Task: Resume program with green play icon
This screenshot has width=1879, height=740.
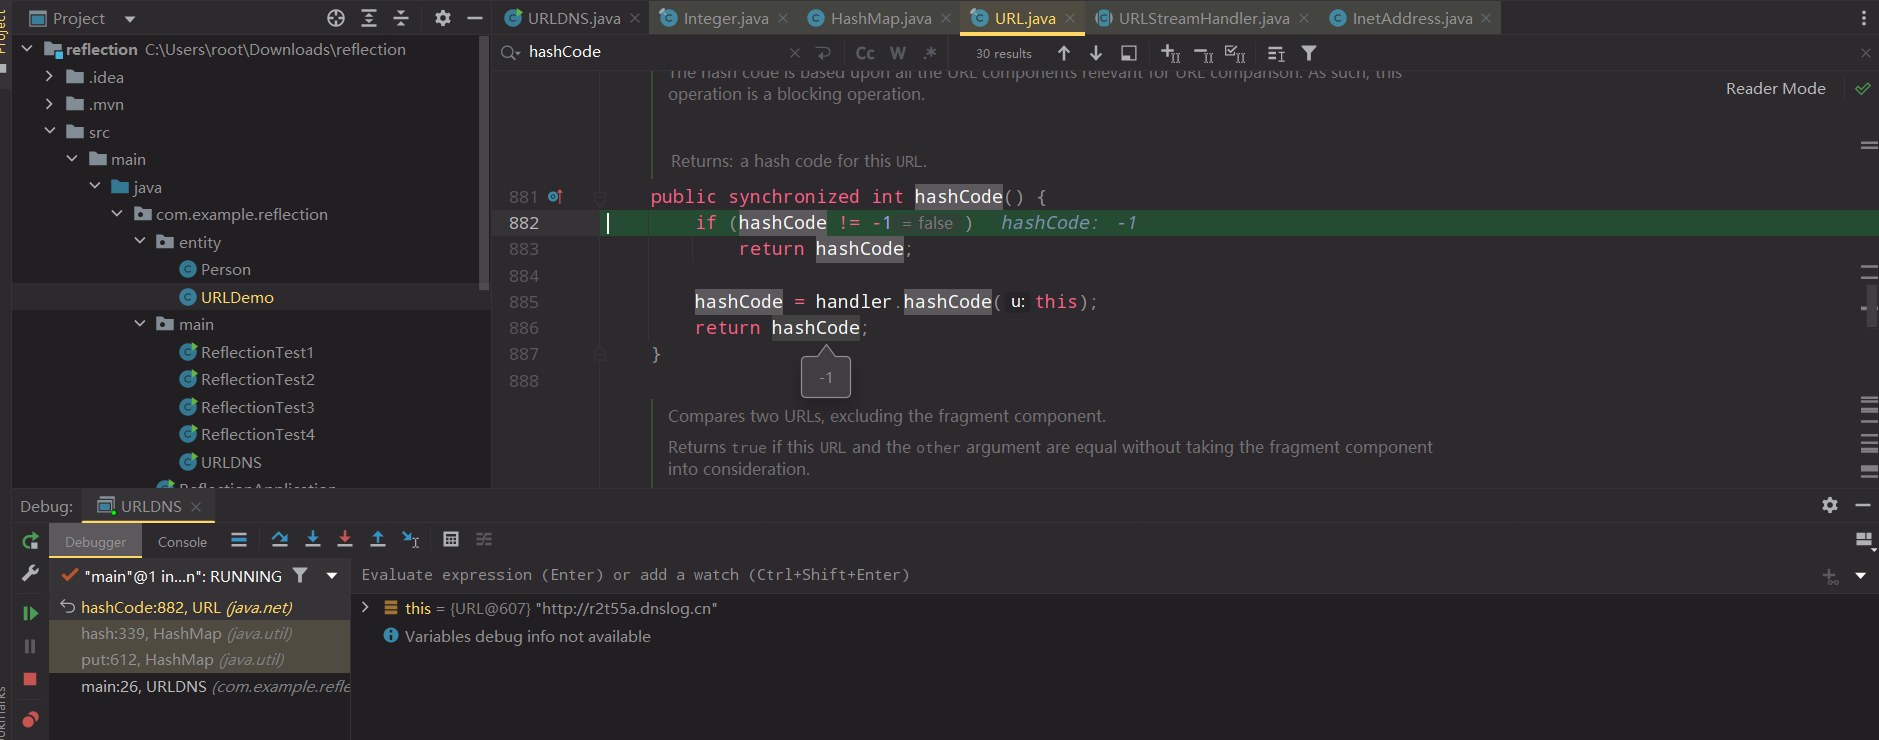Action: pyautogui.click(x=30, y=613)
